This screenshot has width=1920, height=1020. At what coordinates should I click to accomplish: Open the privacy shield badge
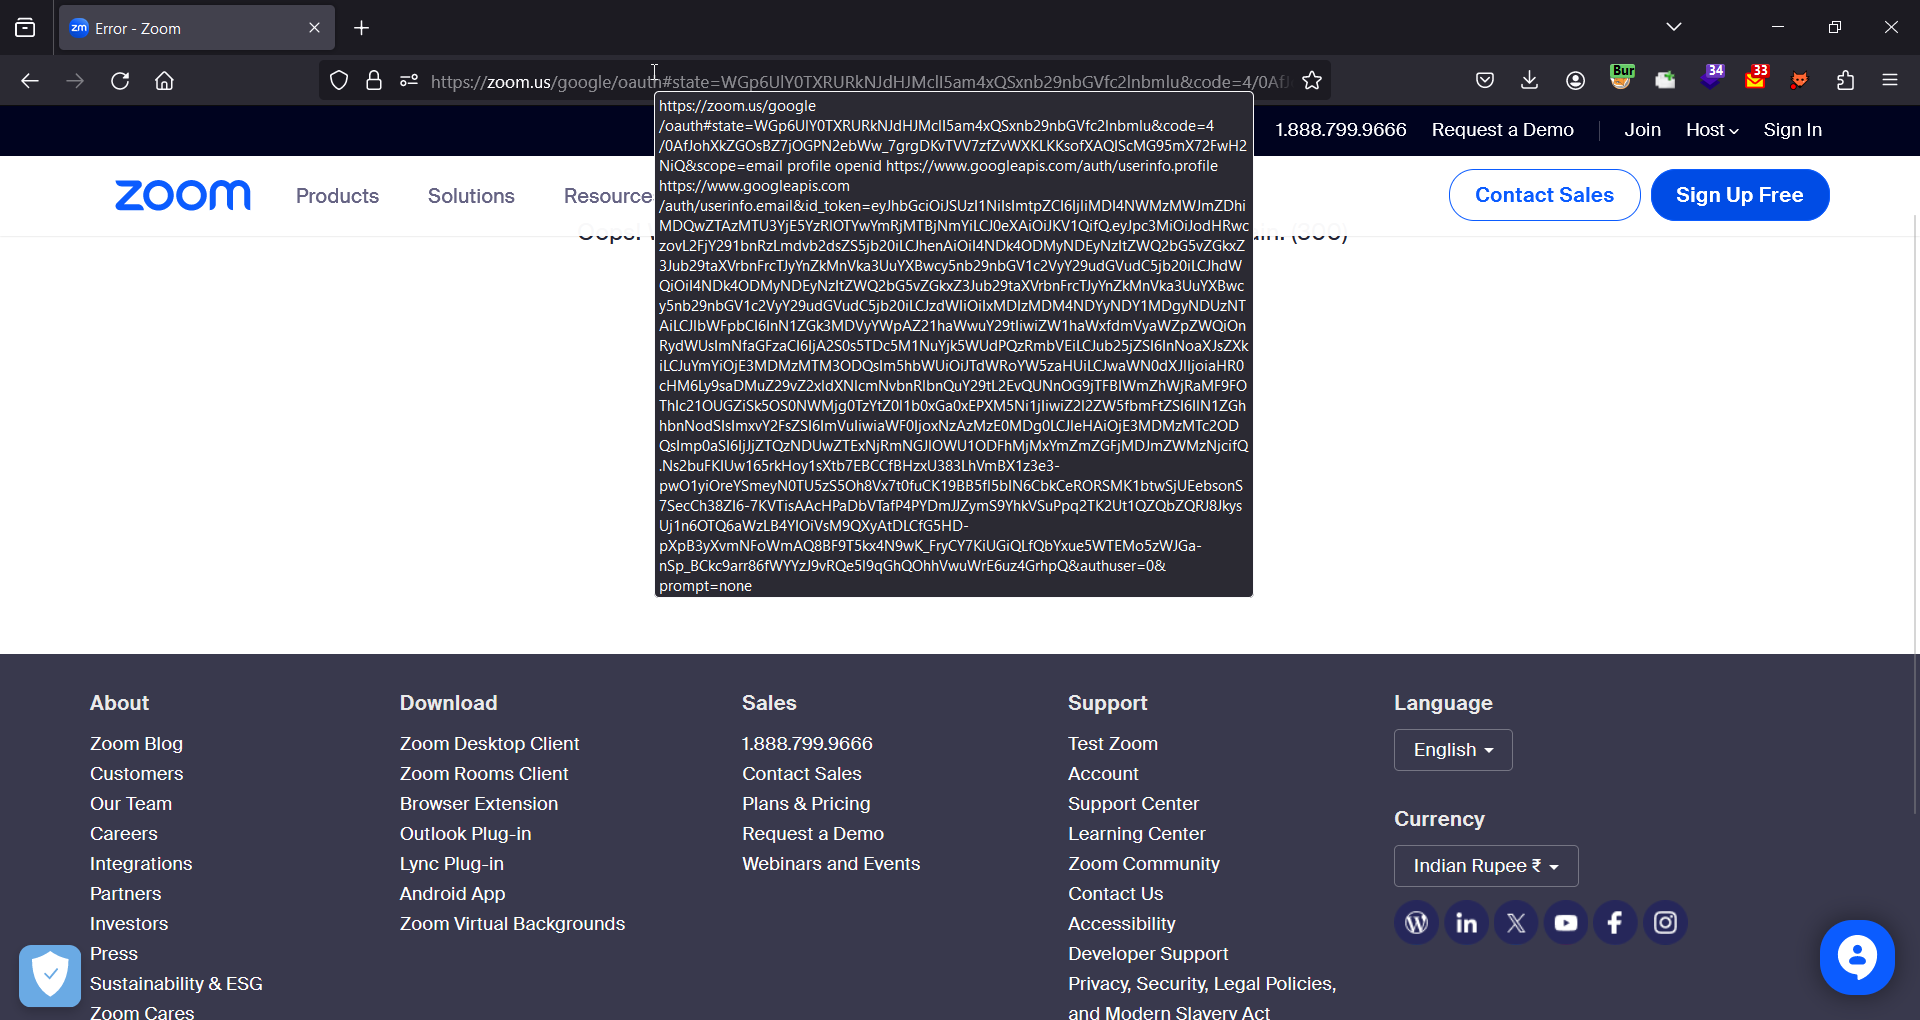coord(50,975)
